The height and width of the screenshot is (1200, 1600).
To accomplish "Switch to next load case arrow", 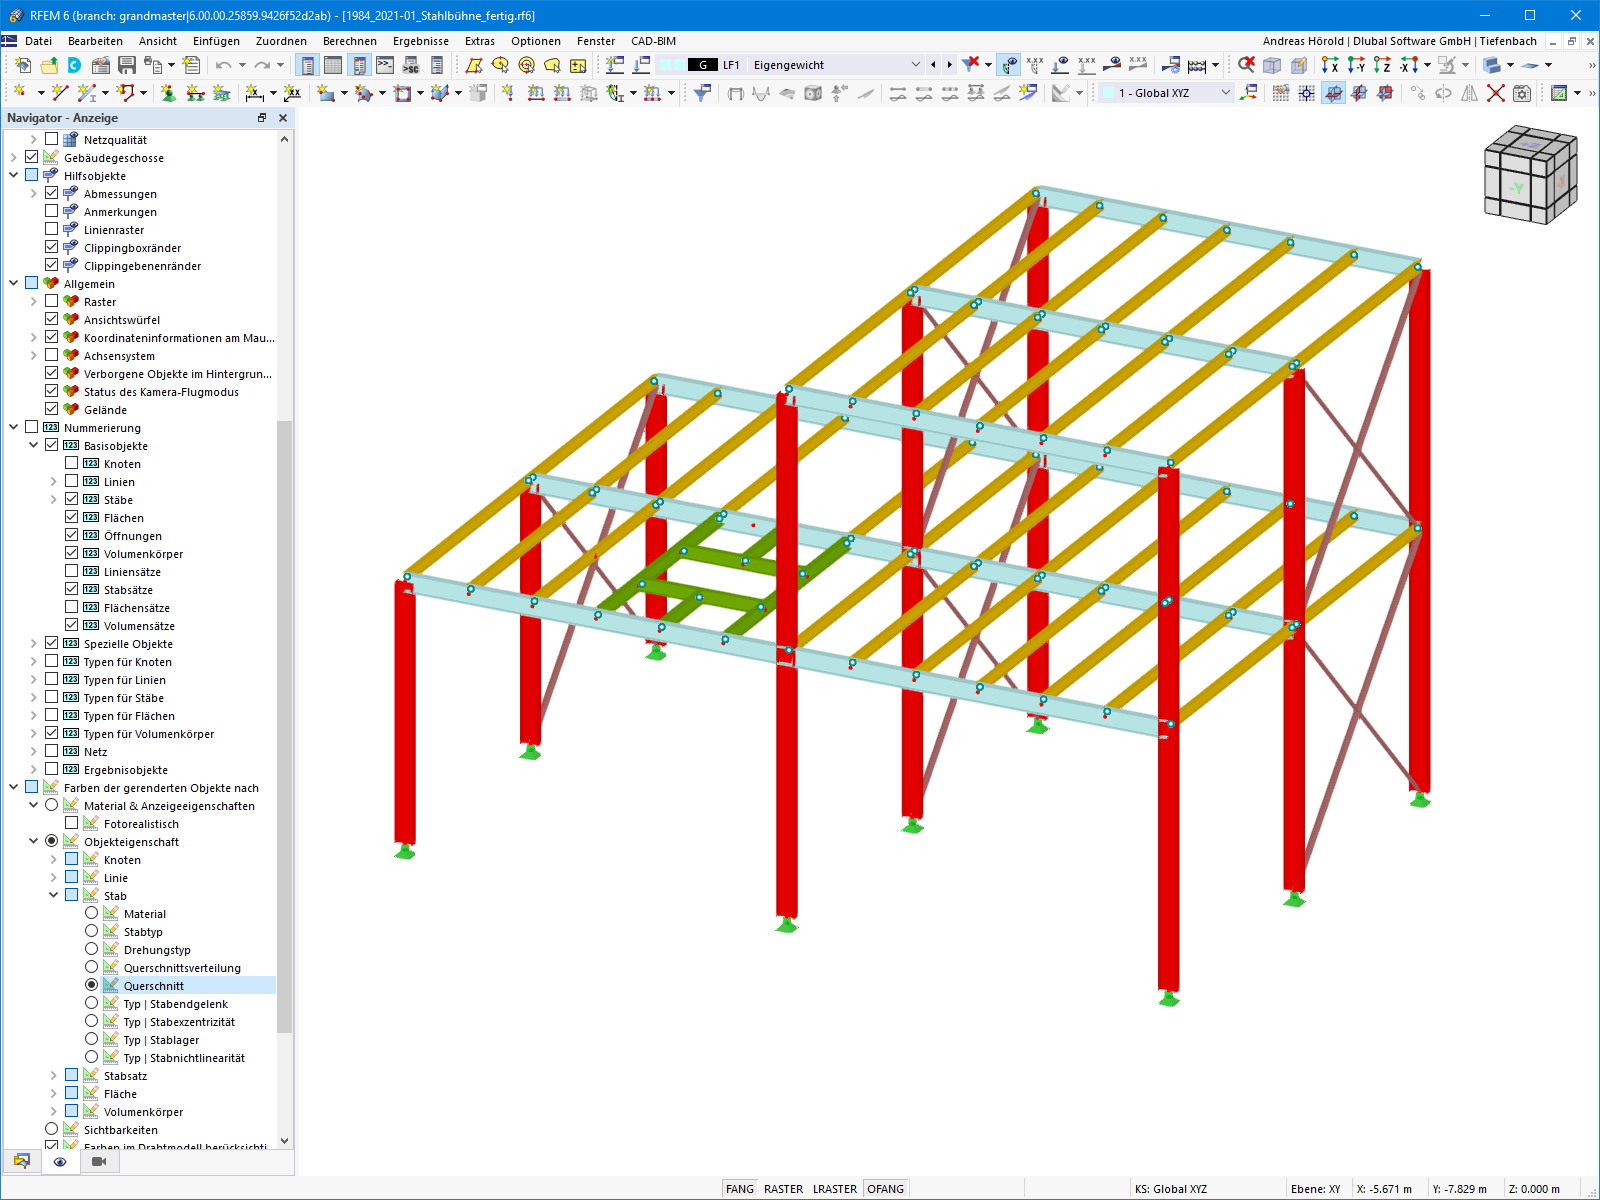I will [x=949, y=65].
